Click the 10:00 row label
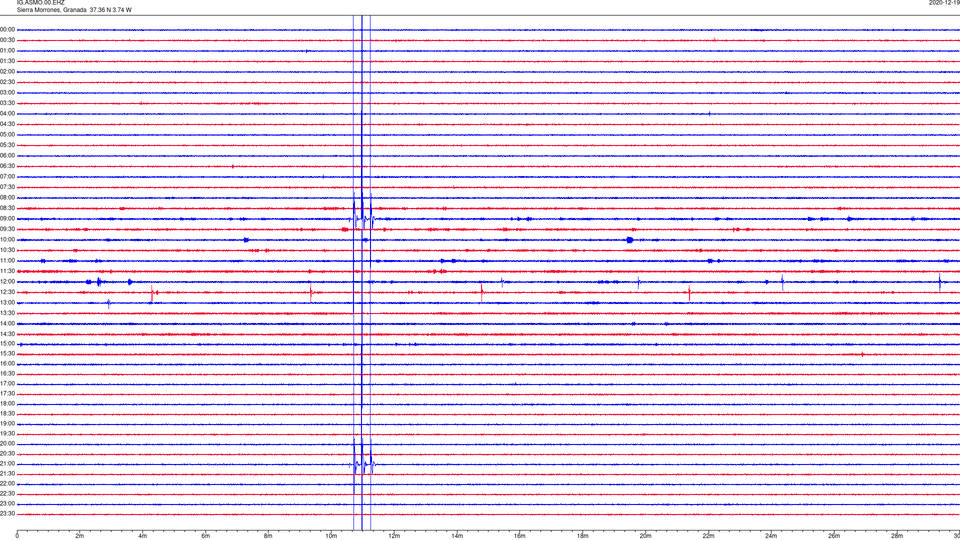Screen dimensions: 960x540 [7, 240]
